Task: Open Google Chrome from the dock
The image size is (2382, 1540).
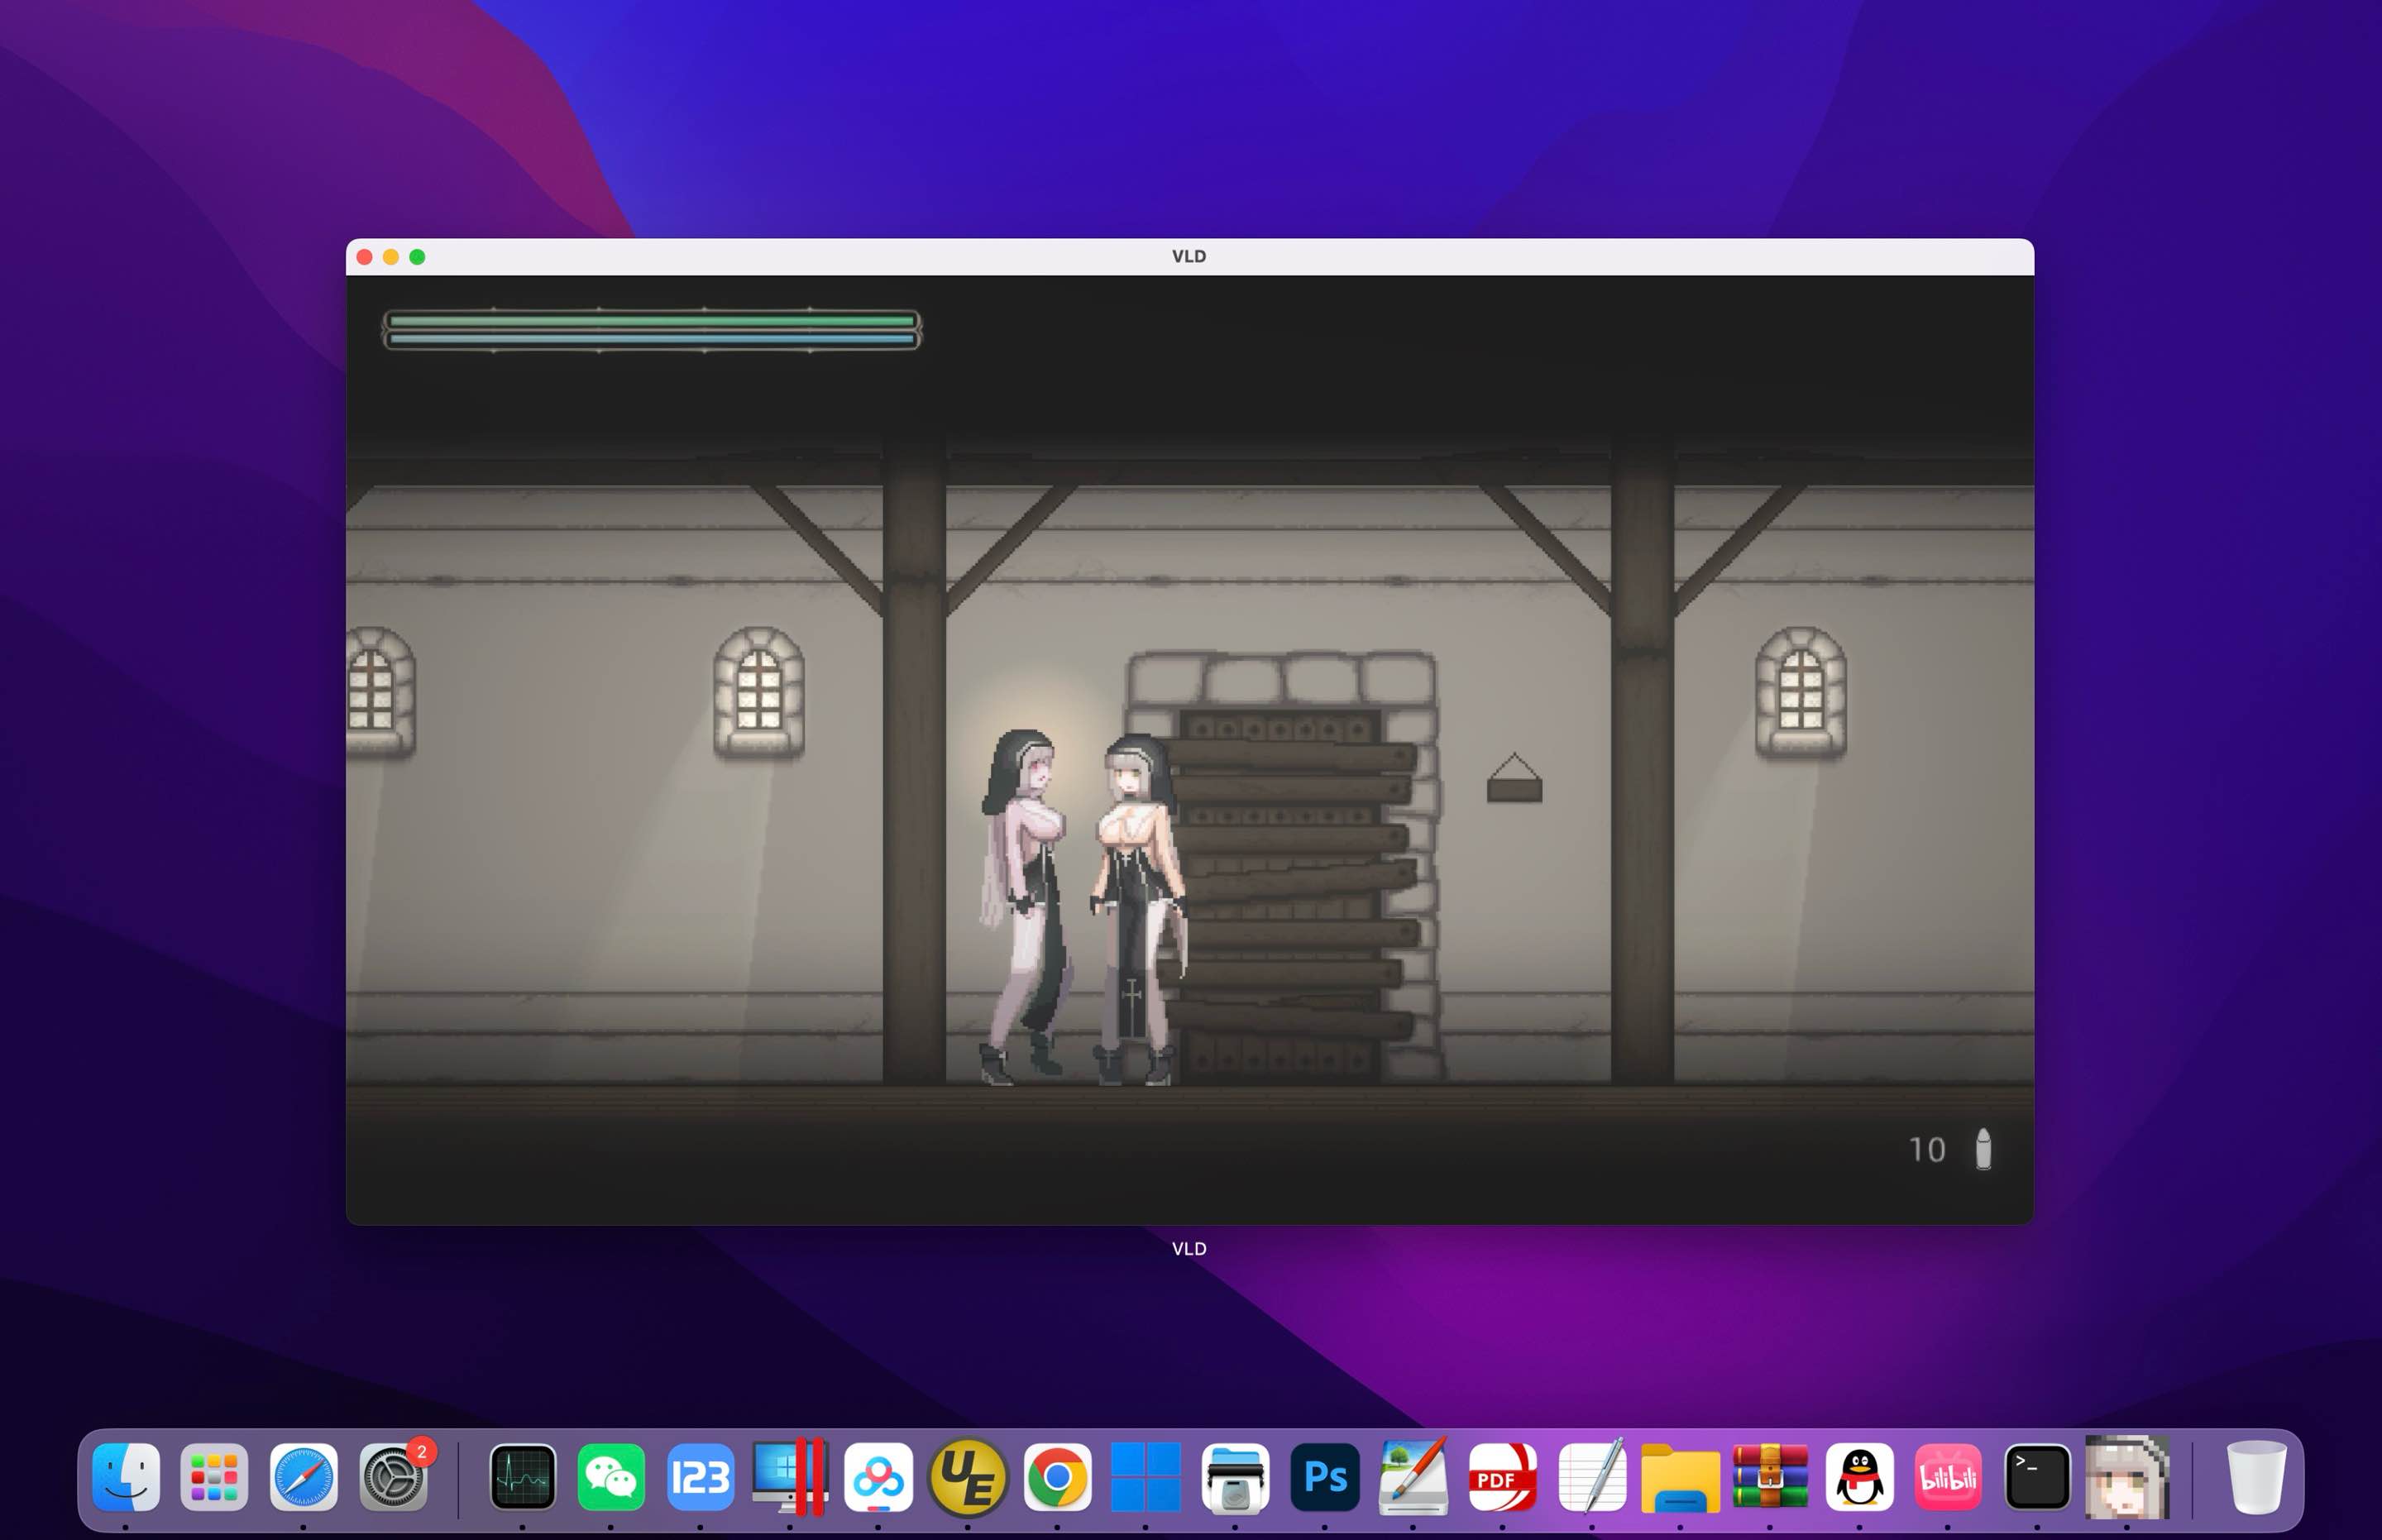Action: [x=1057, y=1477]
